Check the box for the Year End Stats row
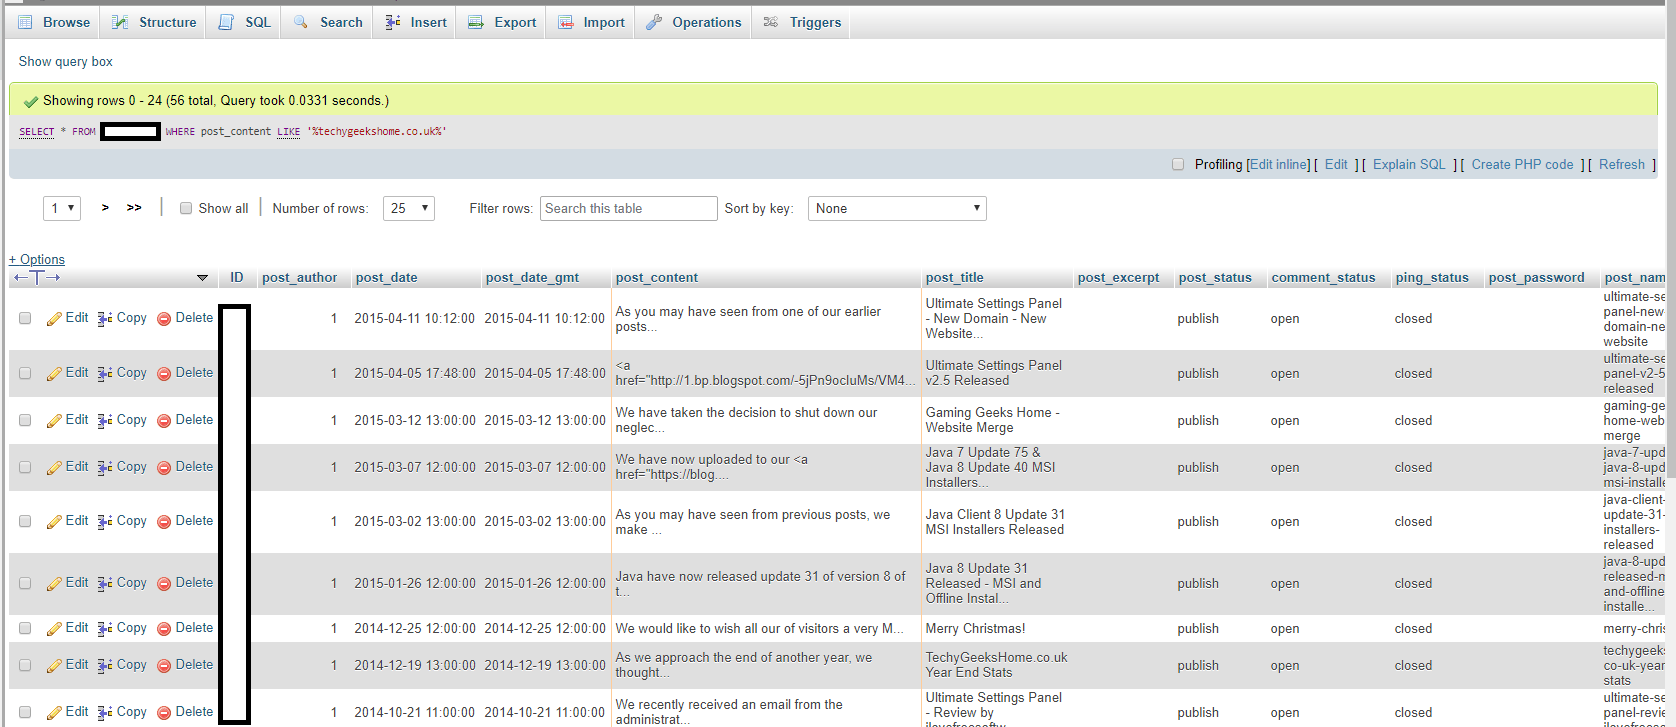 25,665
